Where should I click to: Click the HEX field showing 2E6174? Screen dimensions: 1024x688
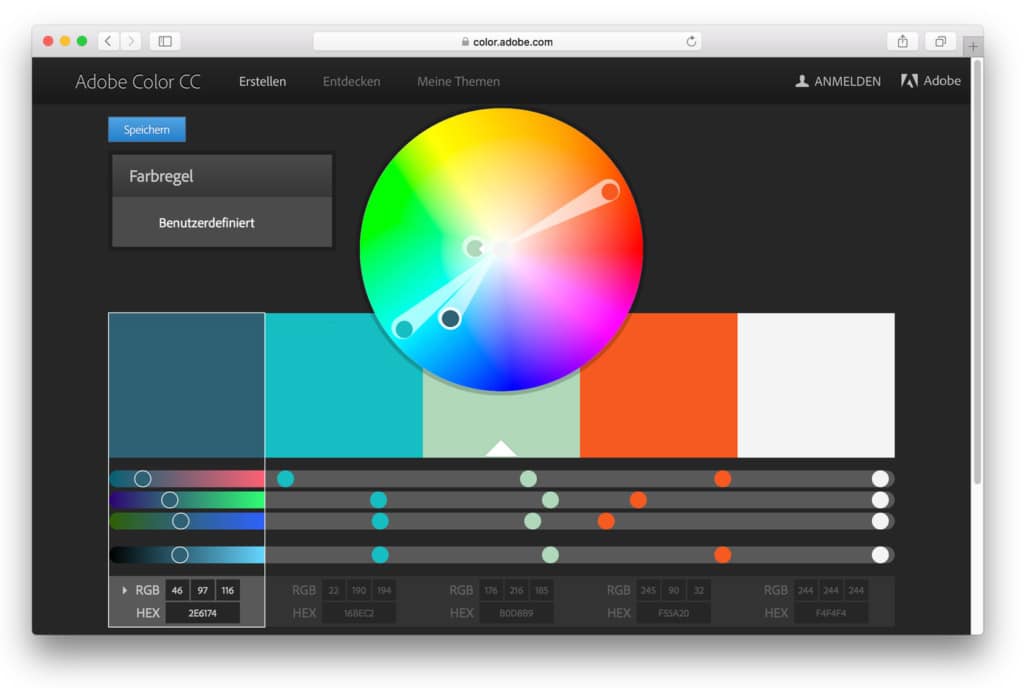202,613
